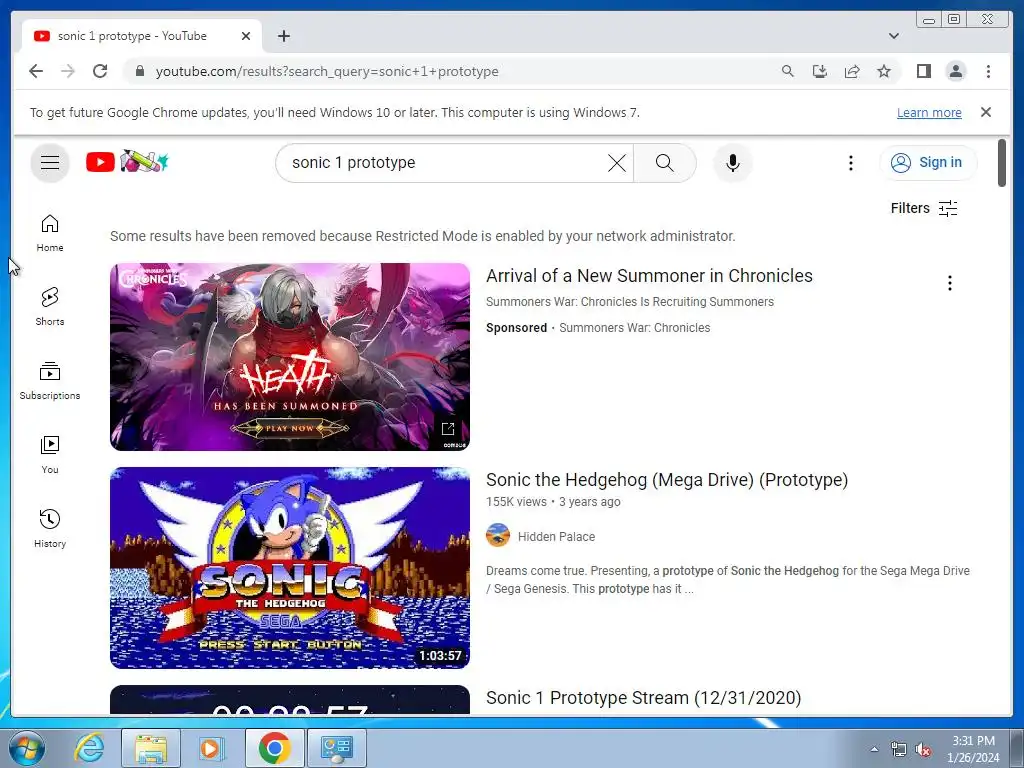Click the Sign in button
Viewport: 1024px width, 768px height.
click(928, 163)
